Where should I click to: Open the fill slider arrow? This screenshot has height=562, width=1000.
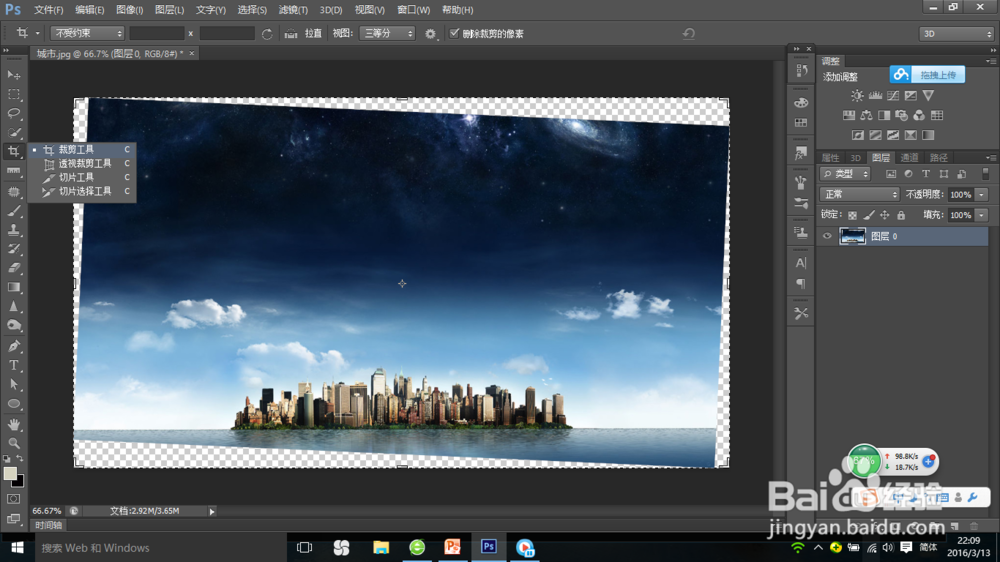pyautogui.click(x=982, y=215)
